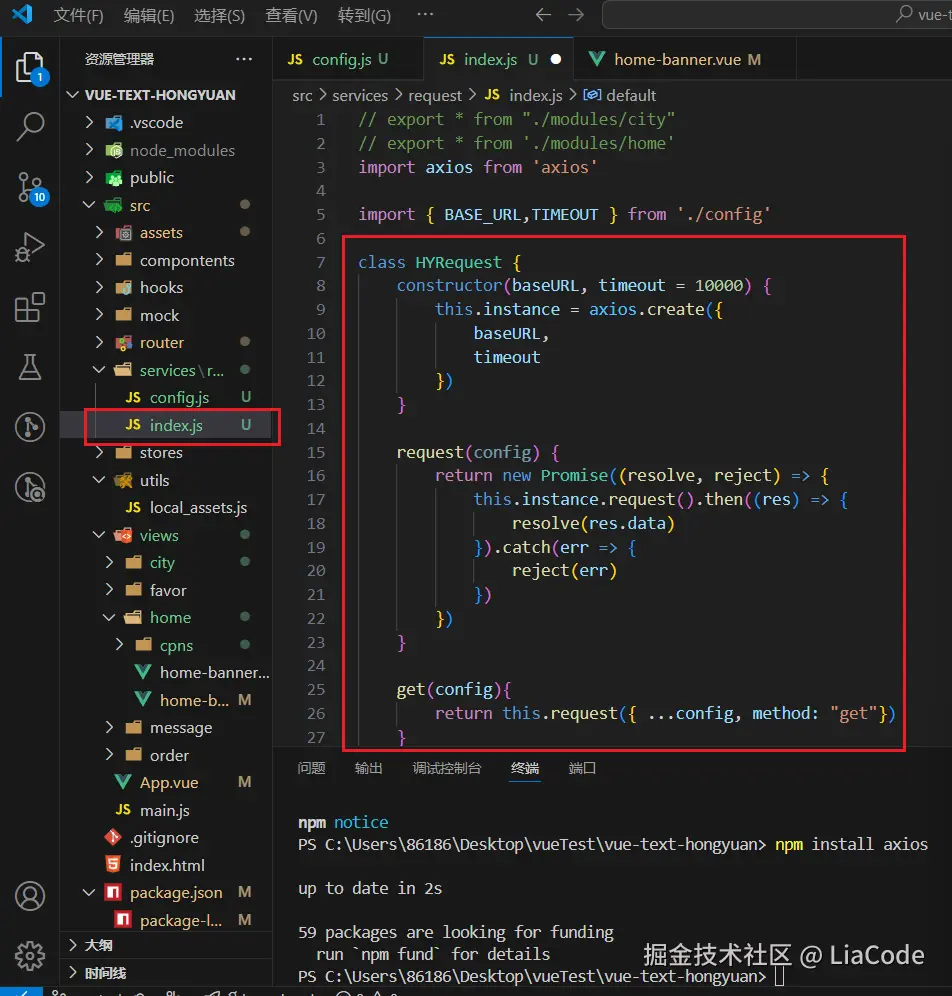Switch to the 输出 panel tab
This screenshot has height=996, width=952.
pos(368,768)
